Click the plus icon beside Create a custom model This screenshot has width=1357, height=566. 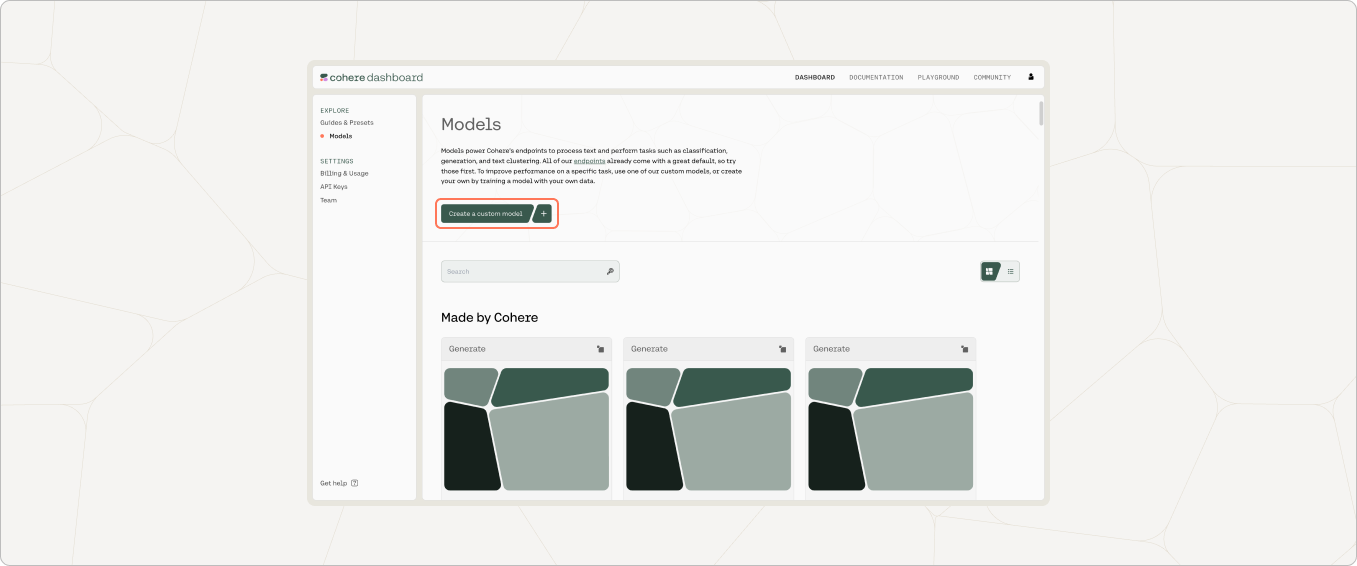(544, 213)
